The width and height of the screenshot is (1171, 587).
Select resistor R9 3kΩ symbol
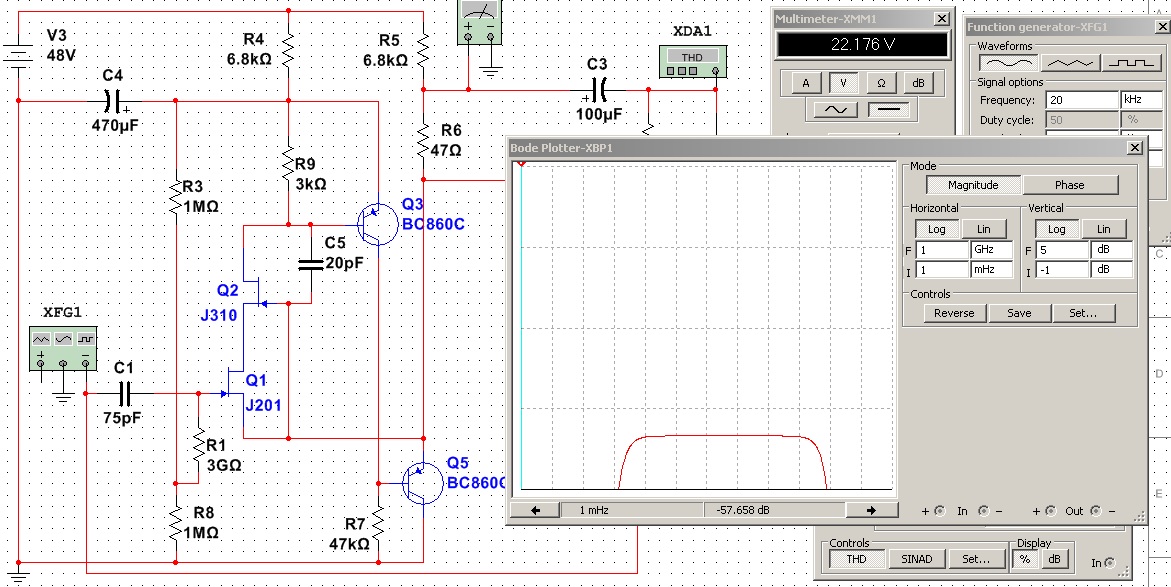[x=288, y=164]
